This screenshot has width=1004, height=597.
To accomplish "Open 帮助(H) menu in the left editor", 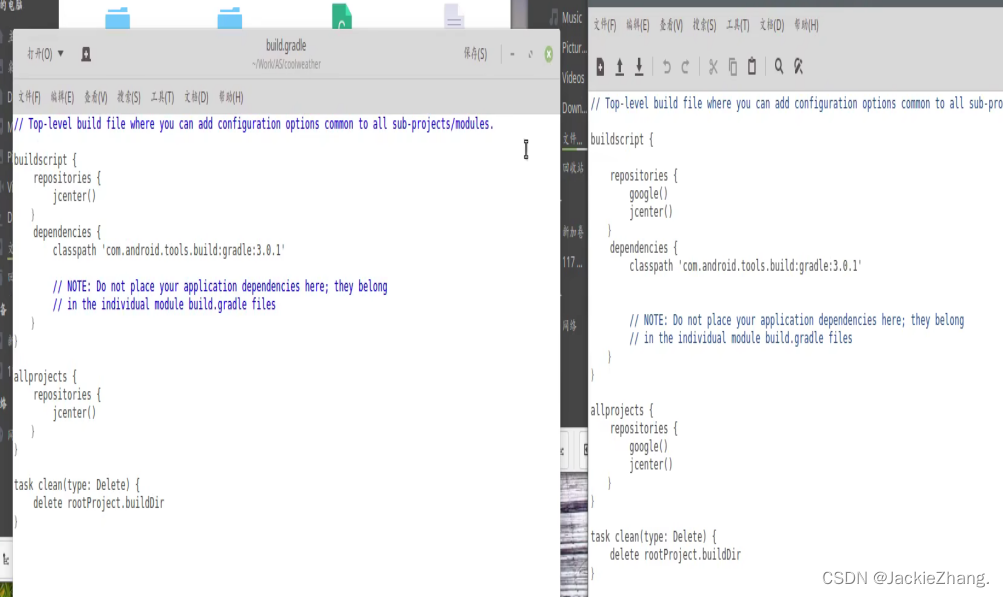I will [231, 97].
